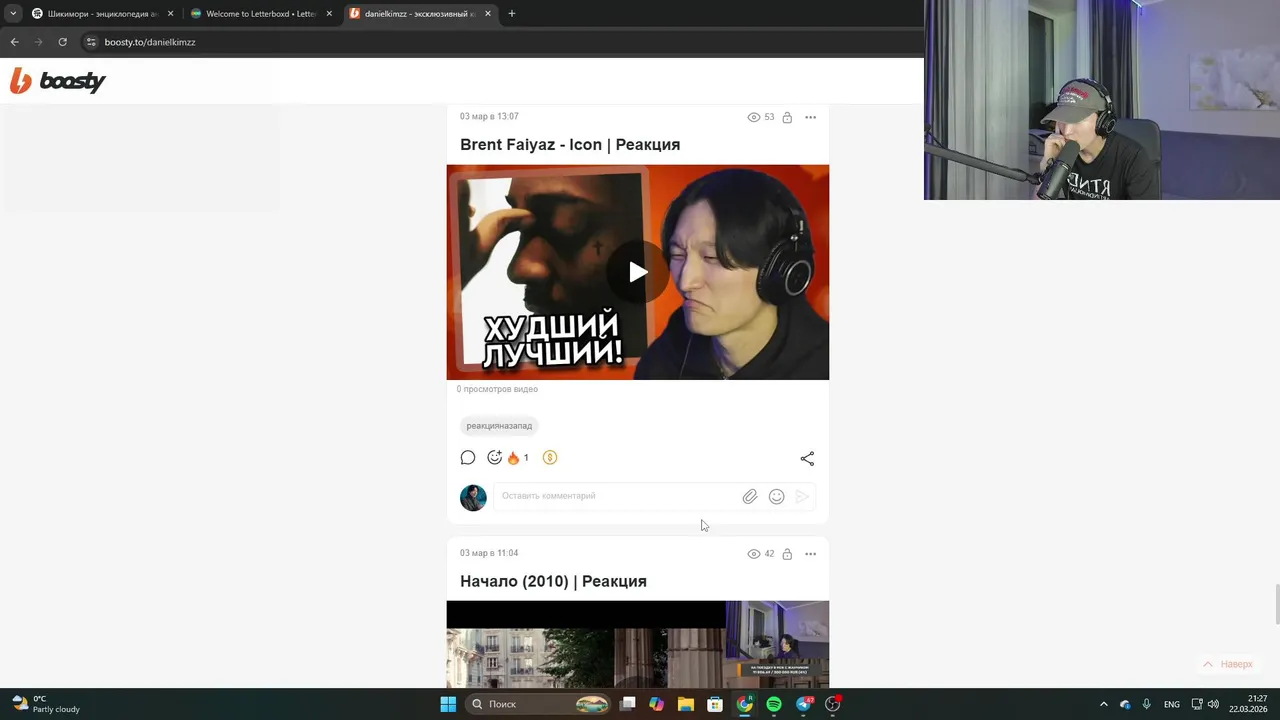Open more options on Brent Faiyaz post

(810, 117)
